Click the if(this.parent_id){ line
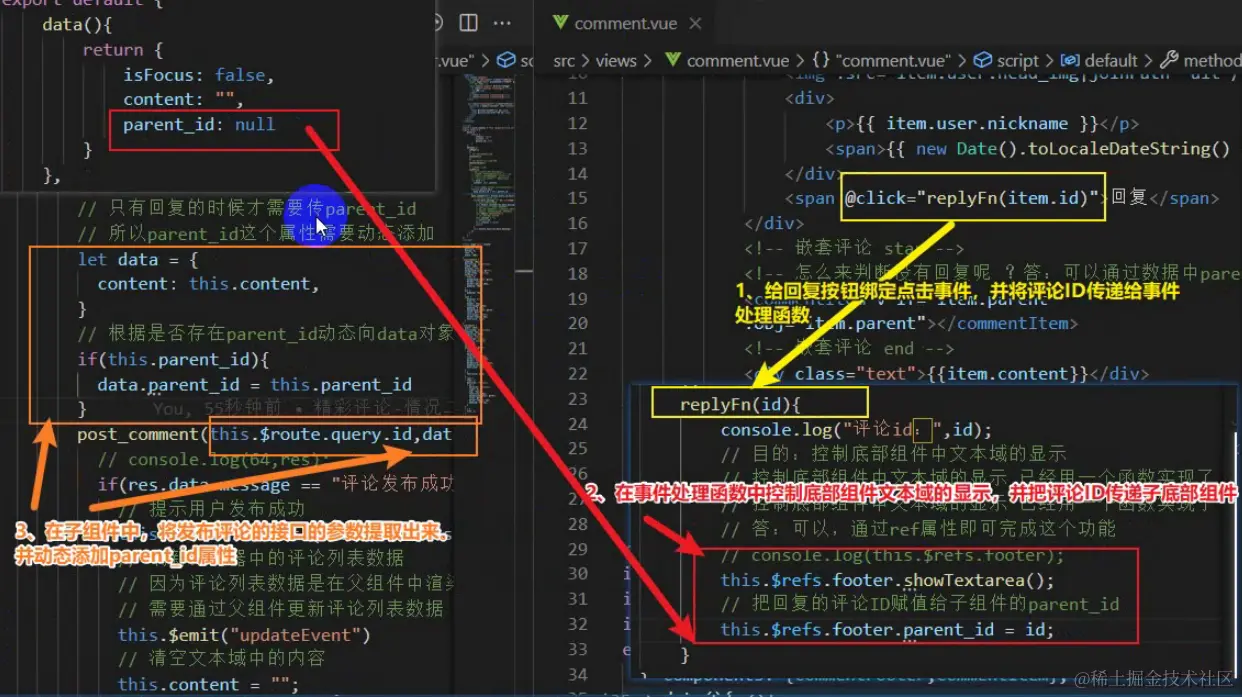This screenshot has width=1242, height=697. point(173,359)
